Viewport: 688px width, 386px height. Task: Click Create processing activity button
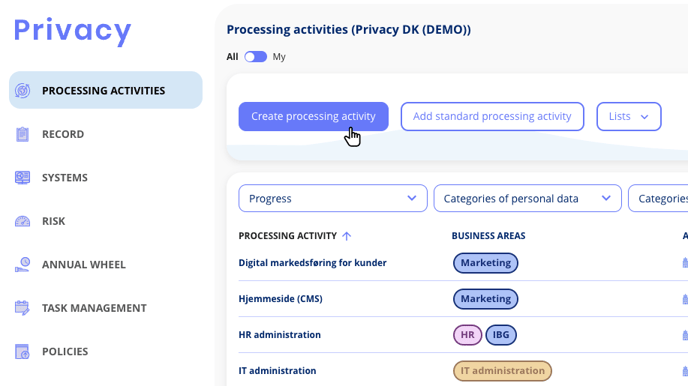313,116
